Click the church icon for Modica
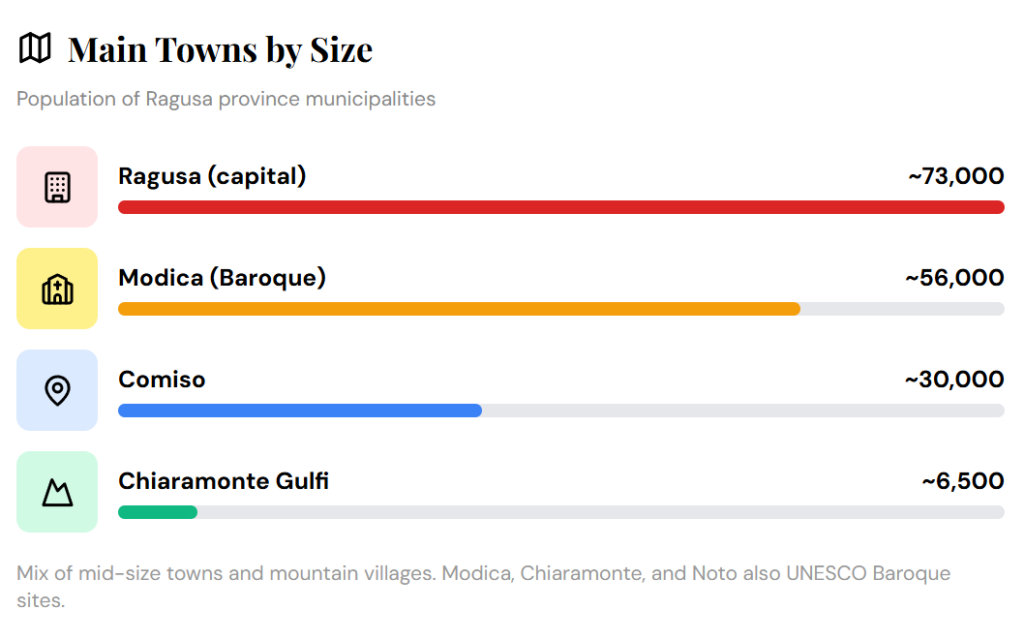The height and width of the screenshot is (640, 1024). [x=57, y=289]
